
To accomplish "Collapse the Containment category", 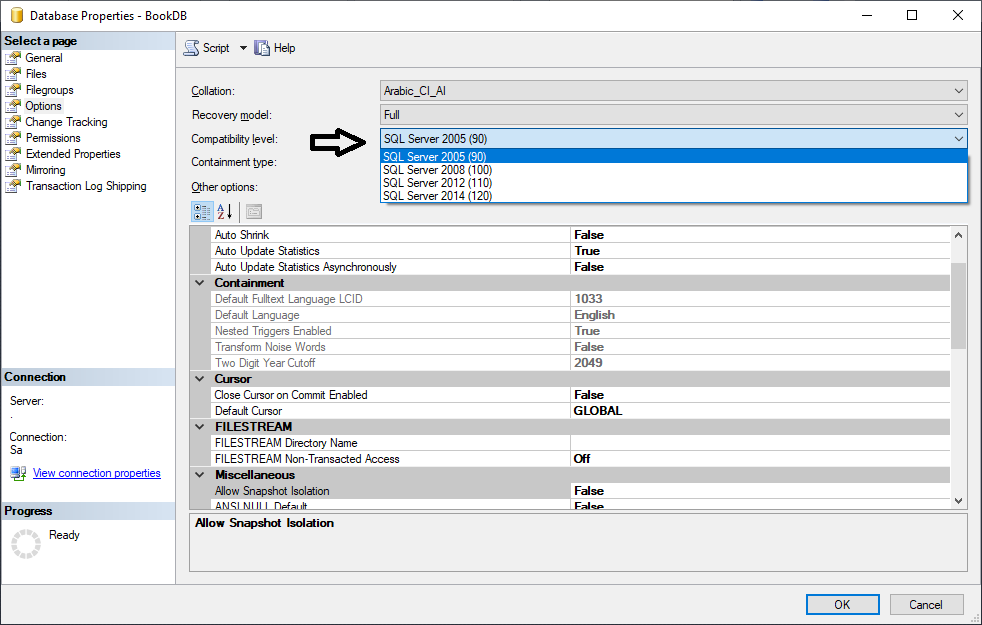I will point(200,283).
